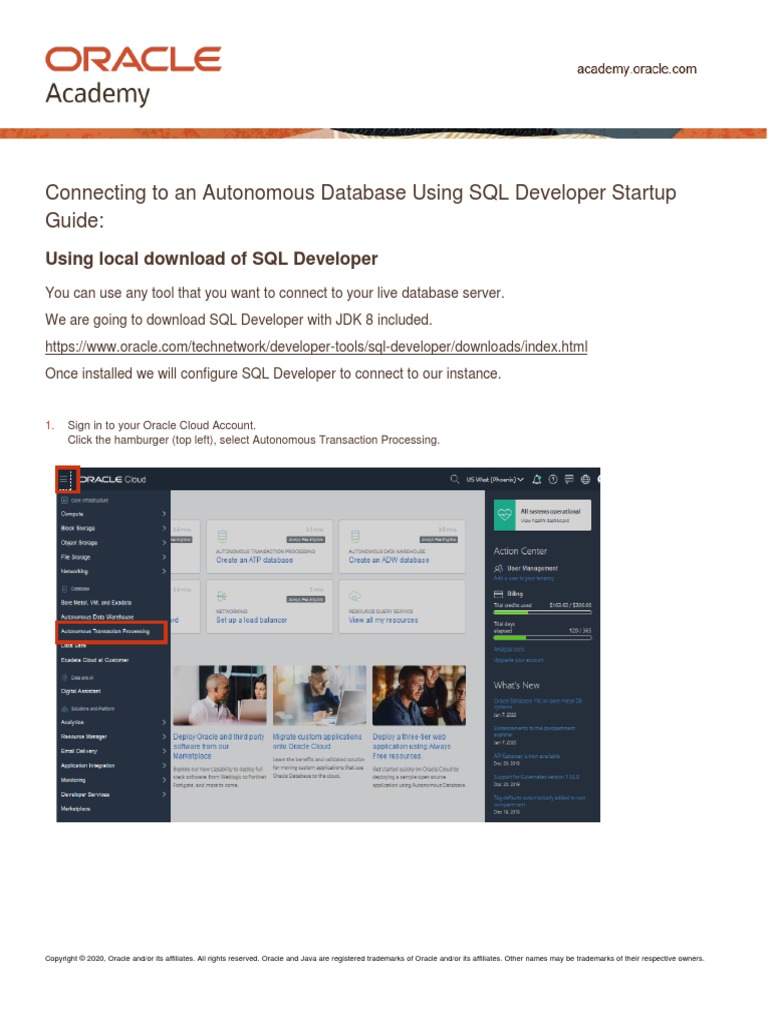The height and width of the screenshot is (1024, 768).
Task: Expand the Block Storage submenu chevron
Action: tap(164, 528)
